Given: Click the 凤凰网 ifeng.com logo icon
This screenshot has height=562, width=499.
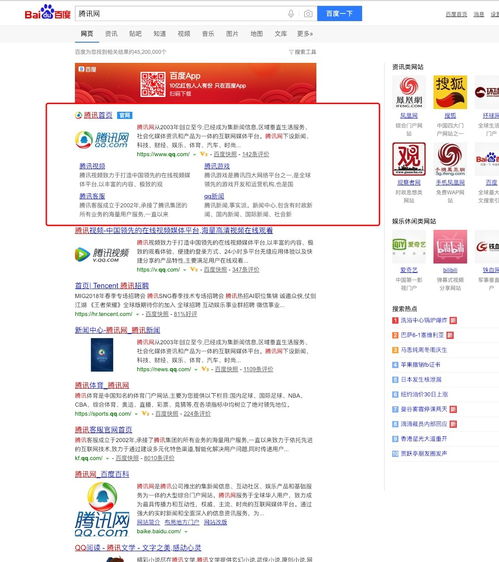Looking at the screenshot, I should 409,92.
